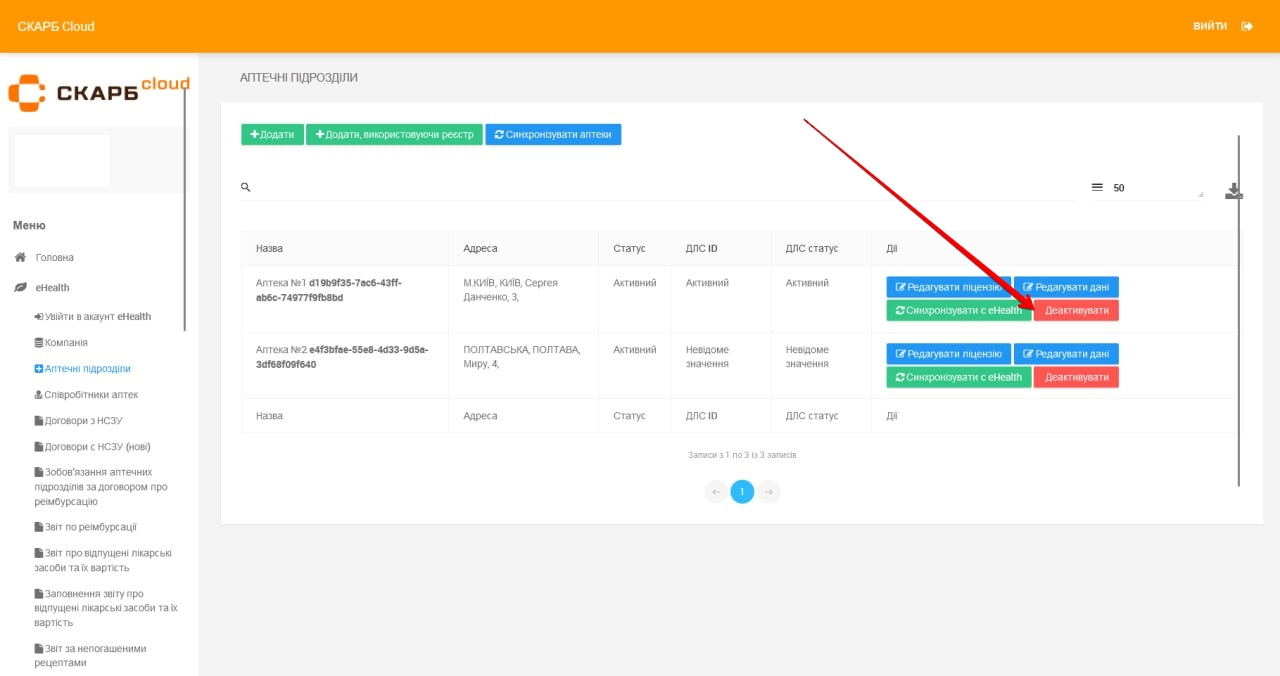Collapse the eHealth menu section

[x=53, y=287]
